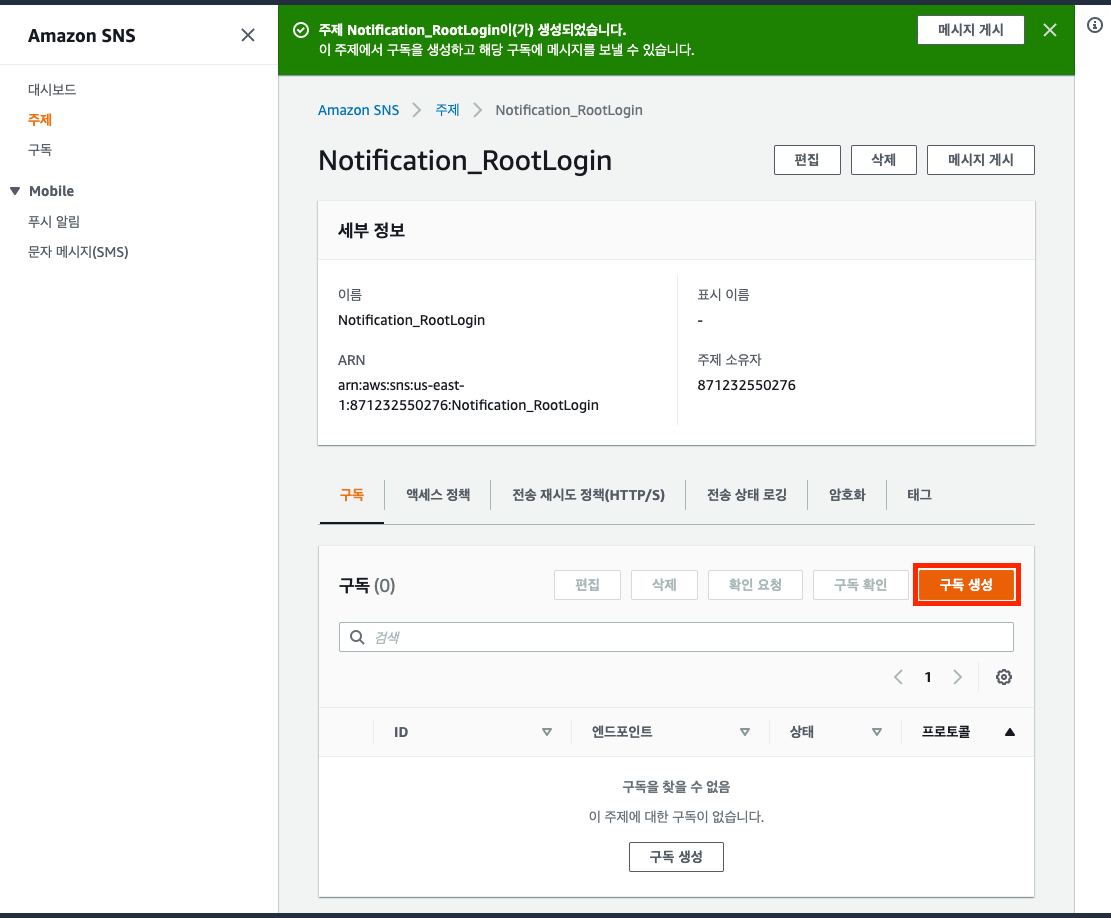Viewport: 1111px width, 918px height.
Task: Collapse the Mobile section in sidebar
Action: click(x=15, y=191)
